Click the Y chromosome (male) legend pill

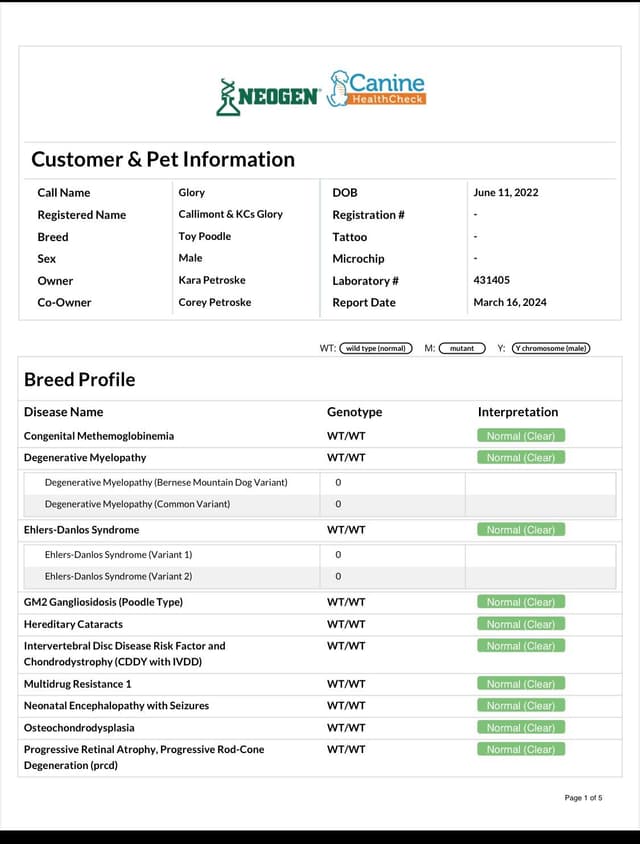point(551,348)
